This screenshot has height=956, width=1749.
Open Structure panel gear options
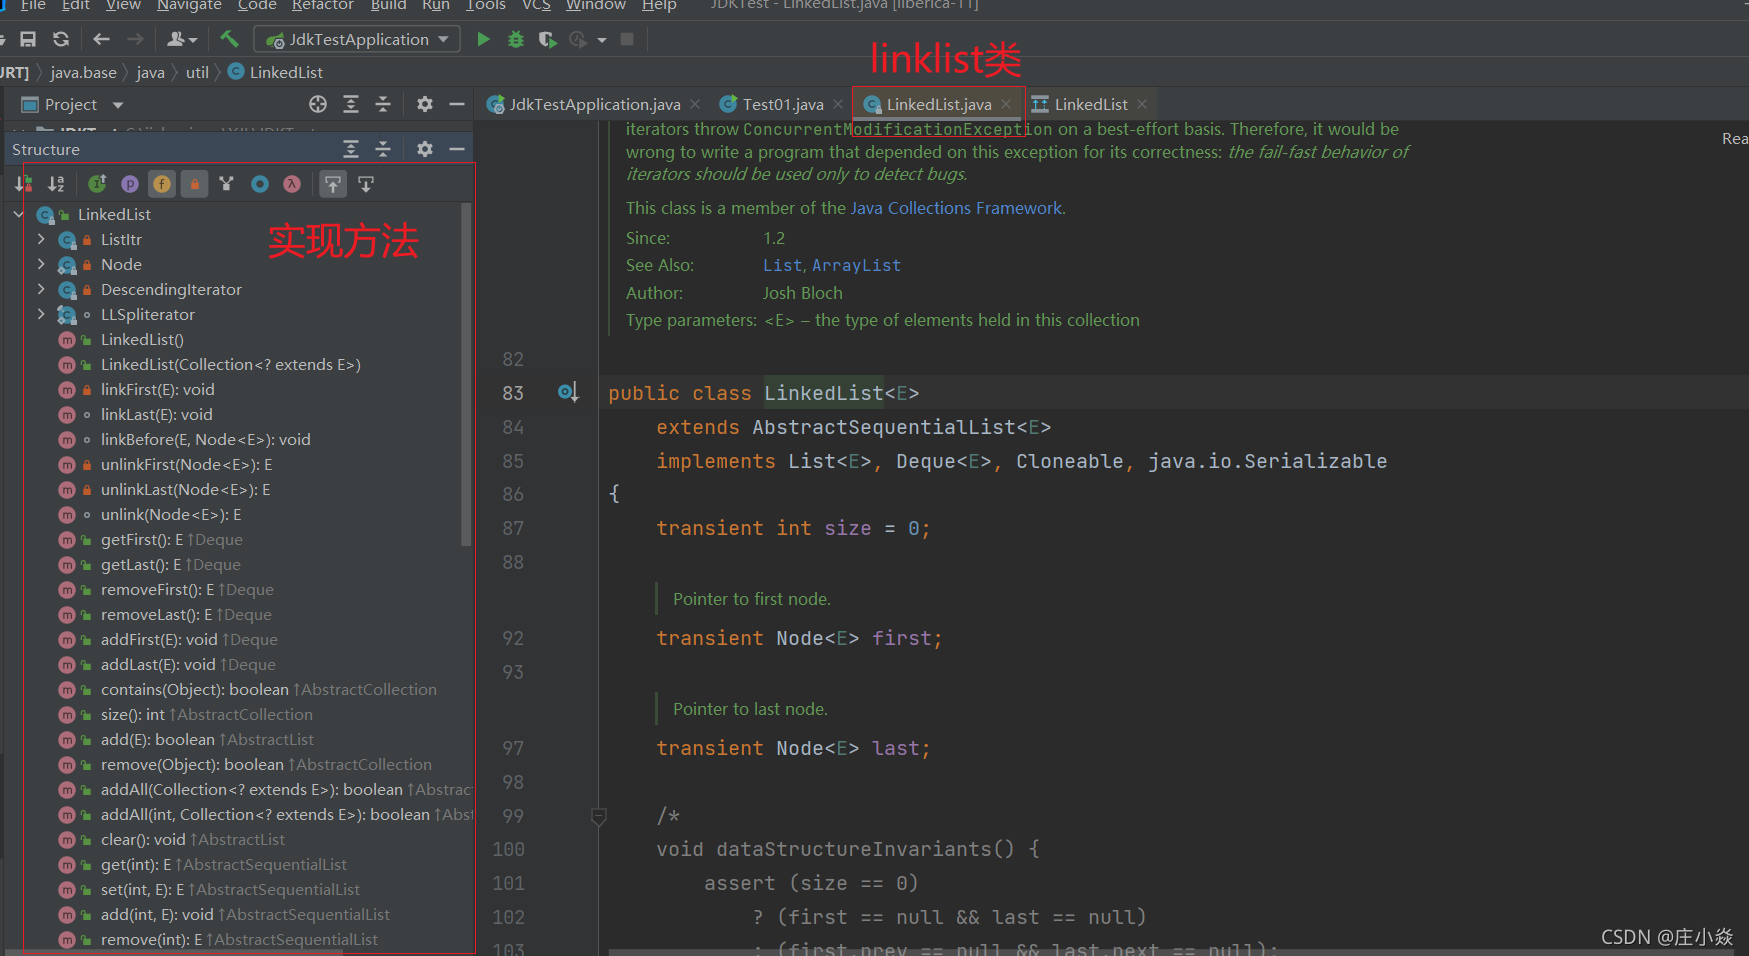[x=425, y=149]
